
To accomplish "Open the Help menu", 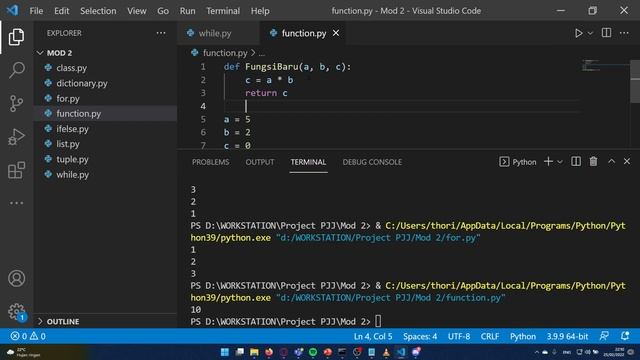I will click(260, 11).
